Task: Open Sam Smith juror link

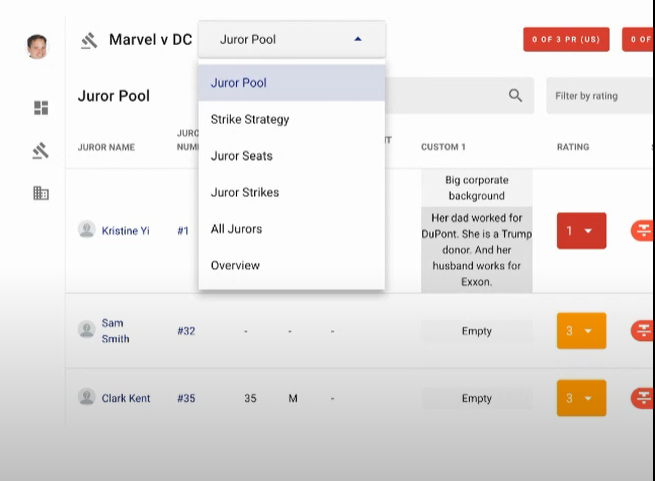Action: (x=115, y=331)
